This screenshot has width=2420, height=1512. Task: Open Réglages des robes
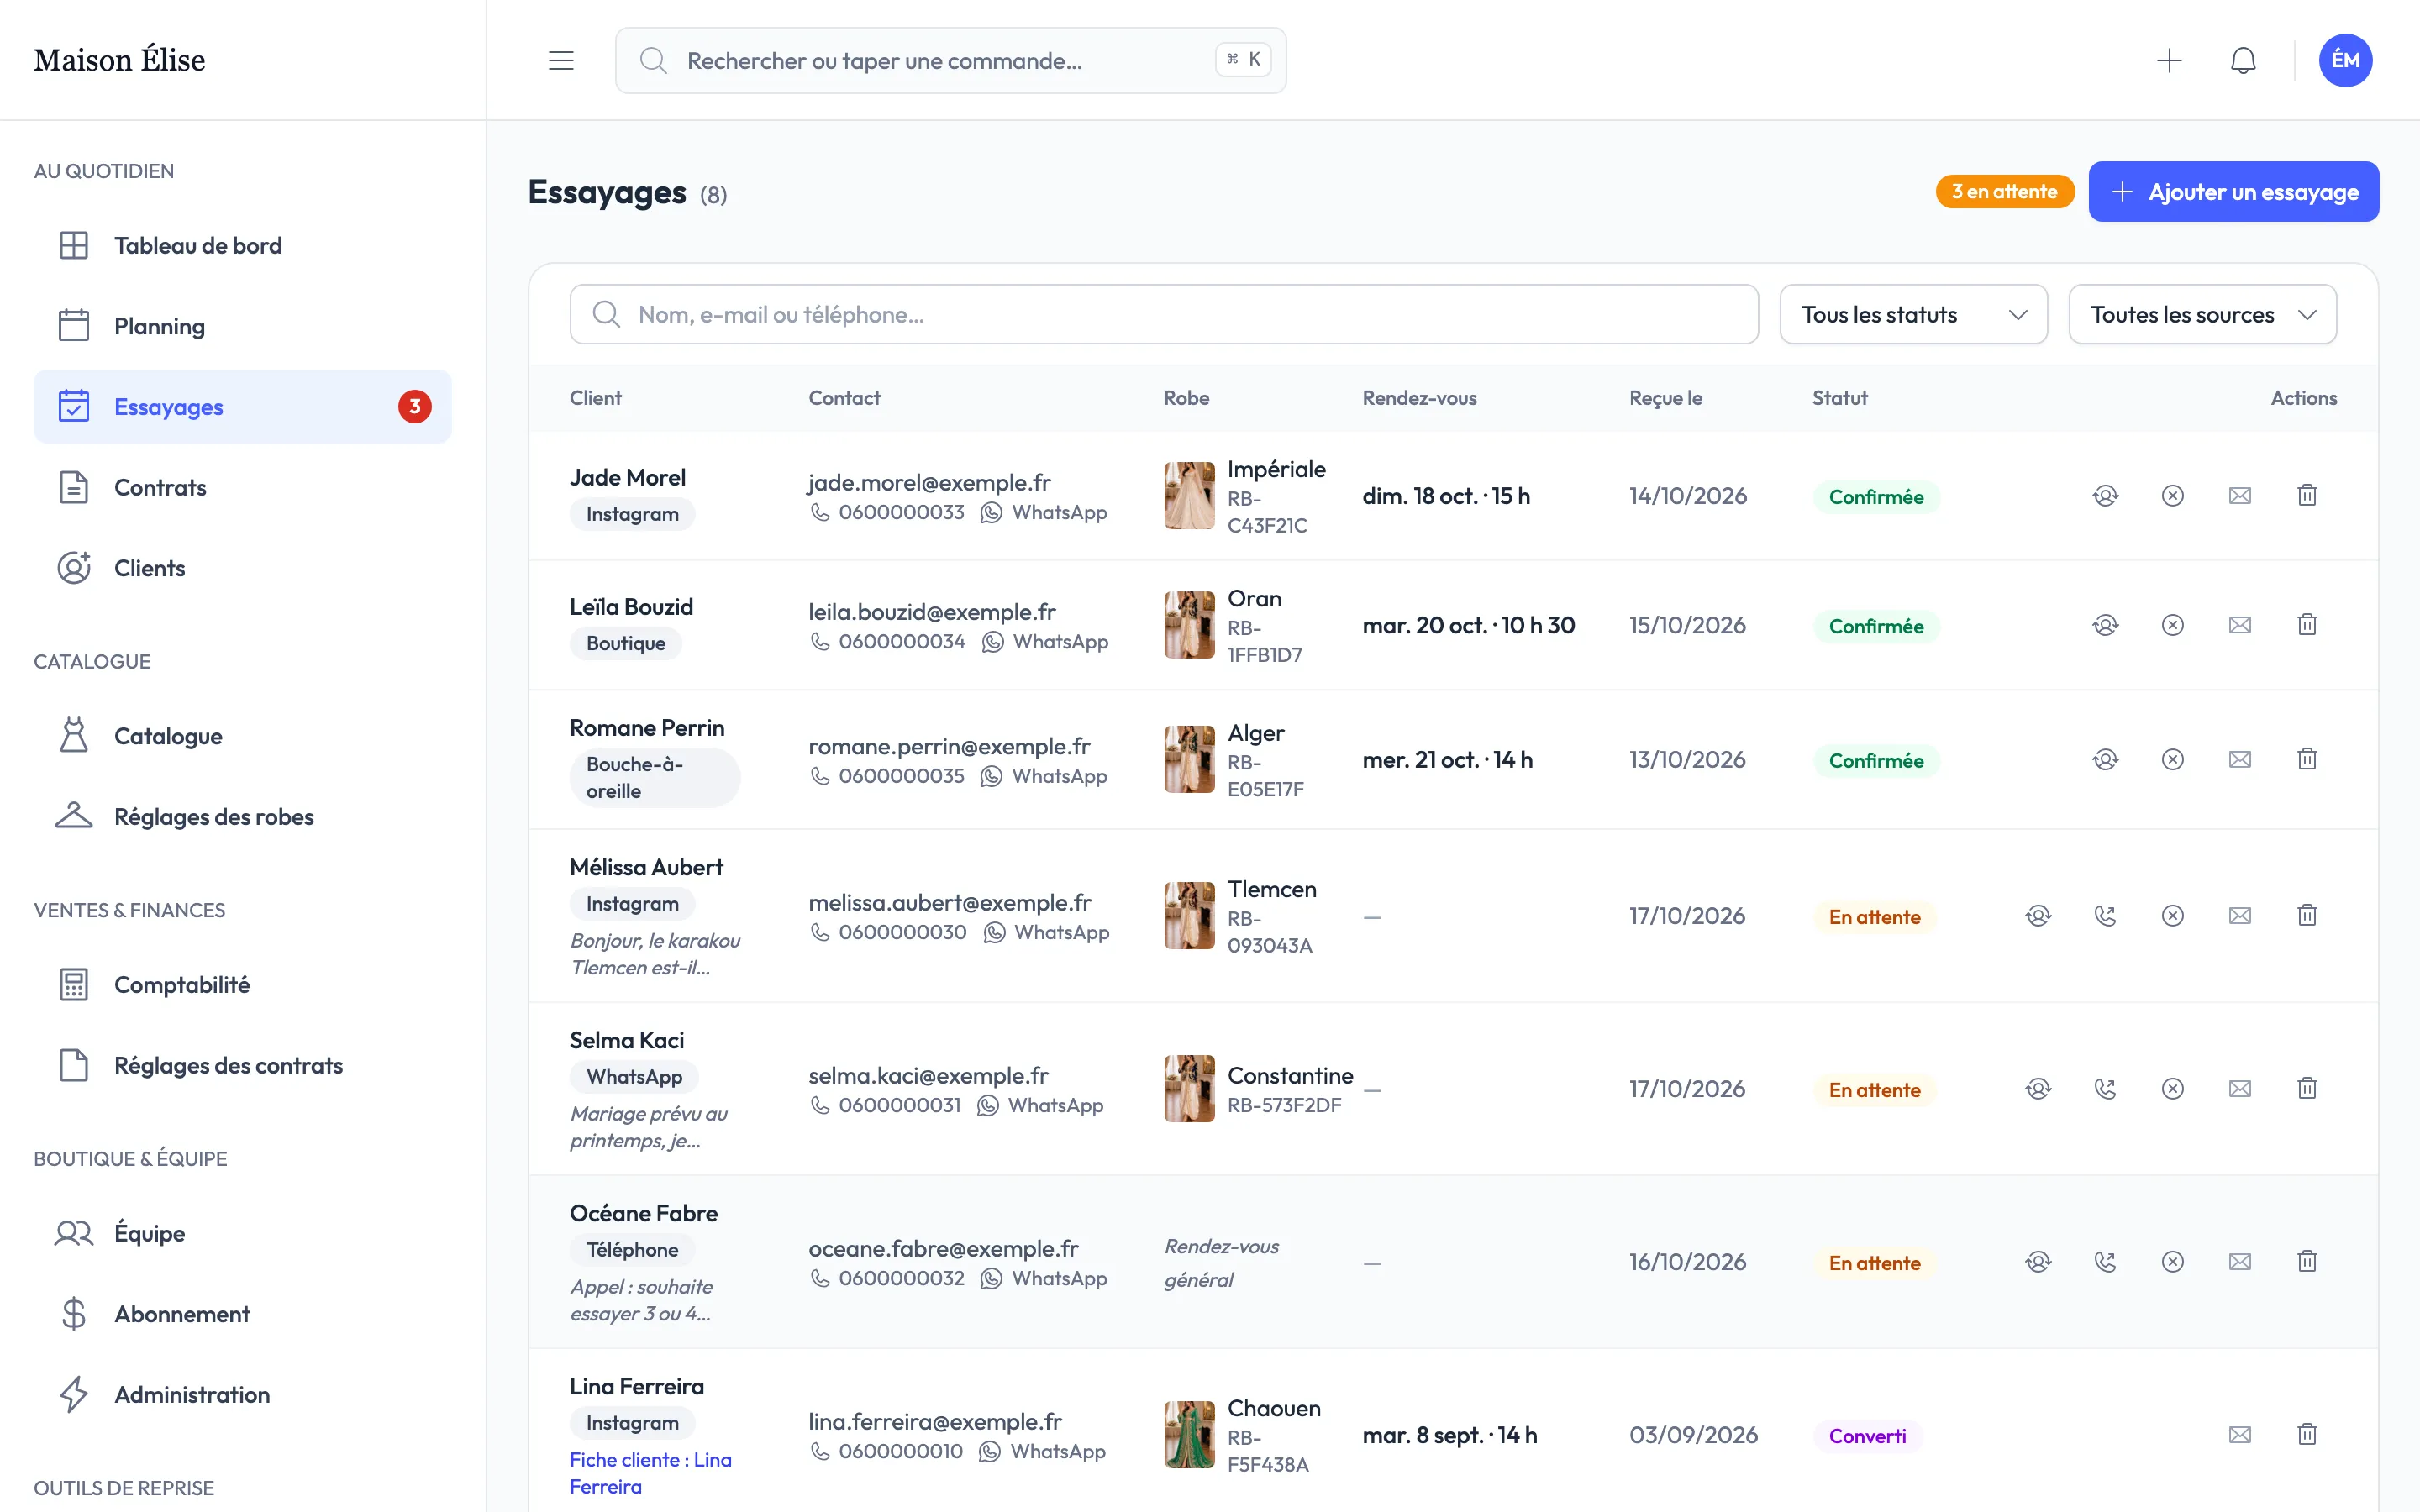click(242, 816)
